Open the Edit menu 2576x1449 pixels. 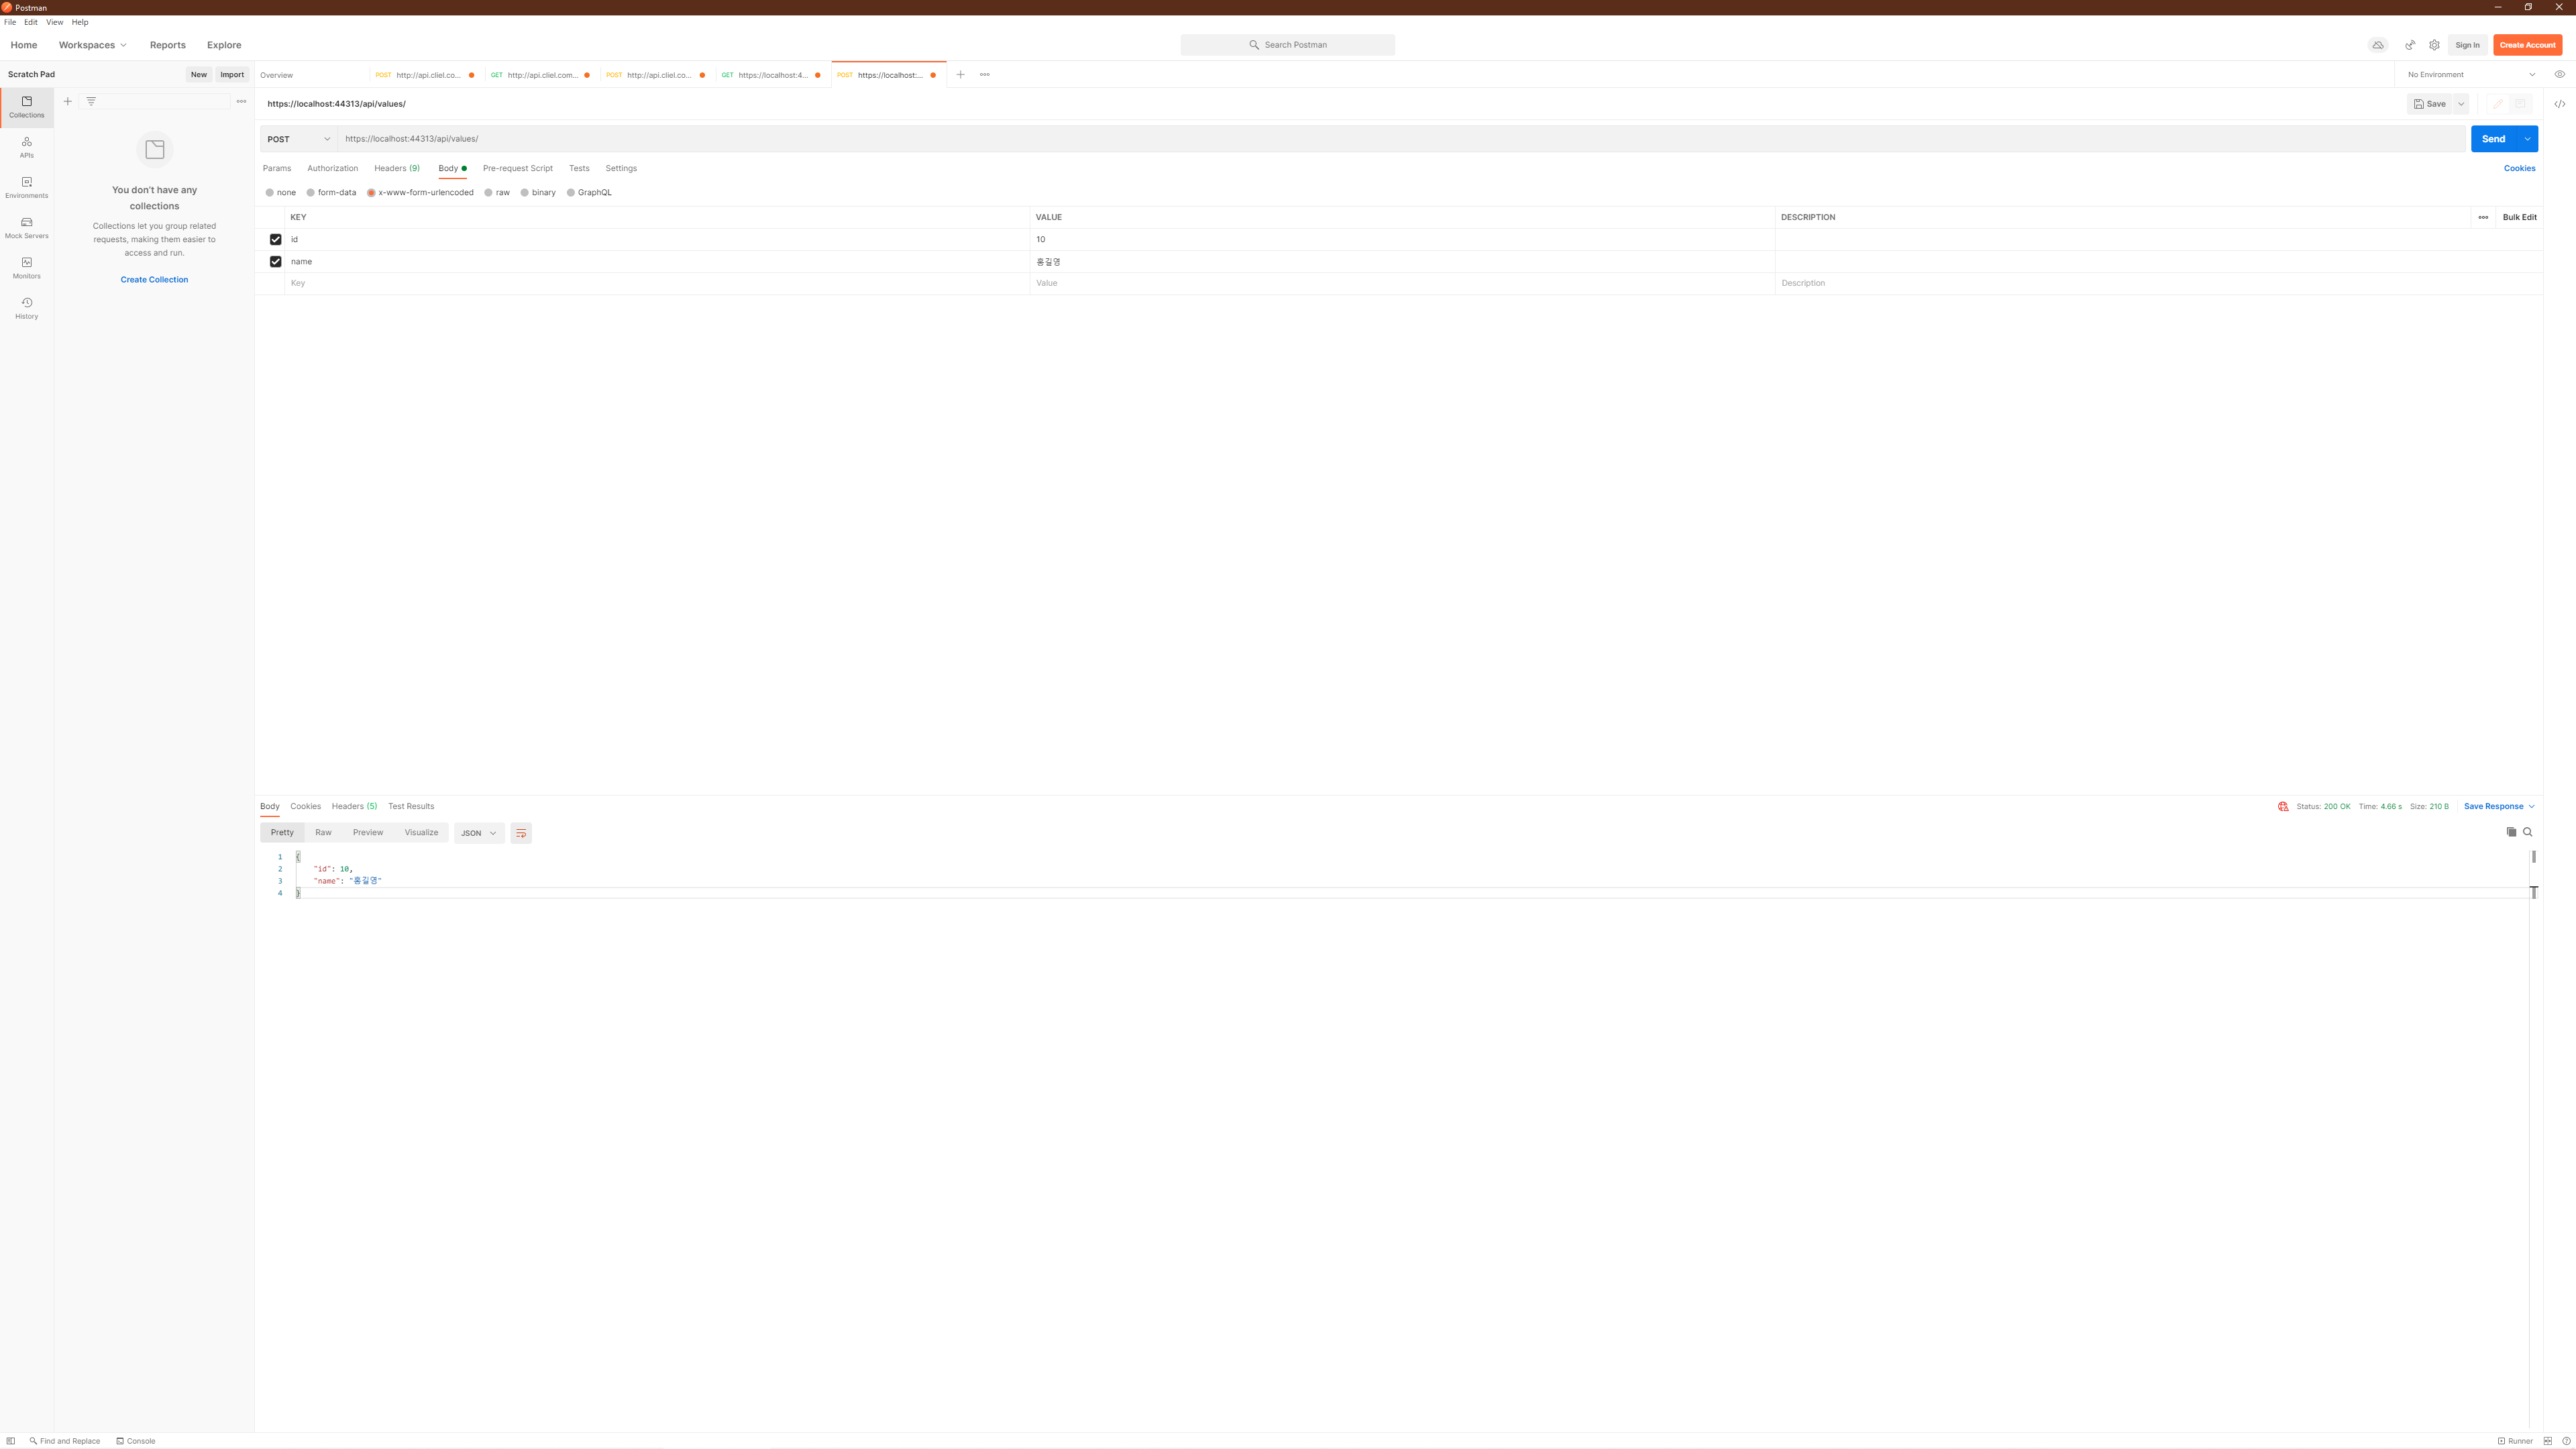(x=31, y=22)
